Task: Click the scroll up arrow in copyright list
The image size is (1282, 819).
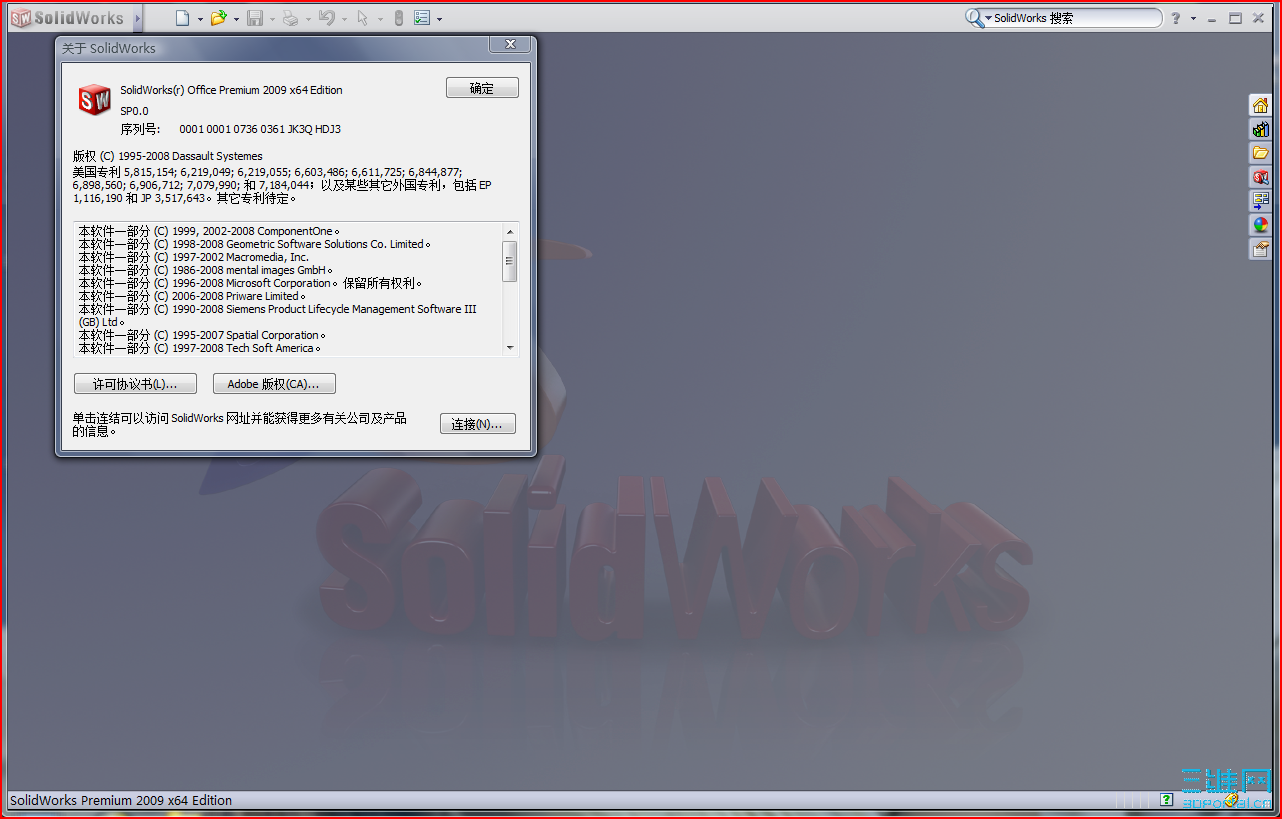Action: click(x=510, y=231)
